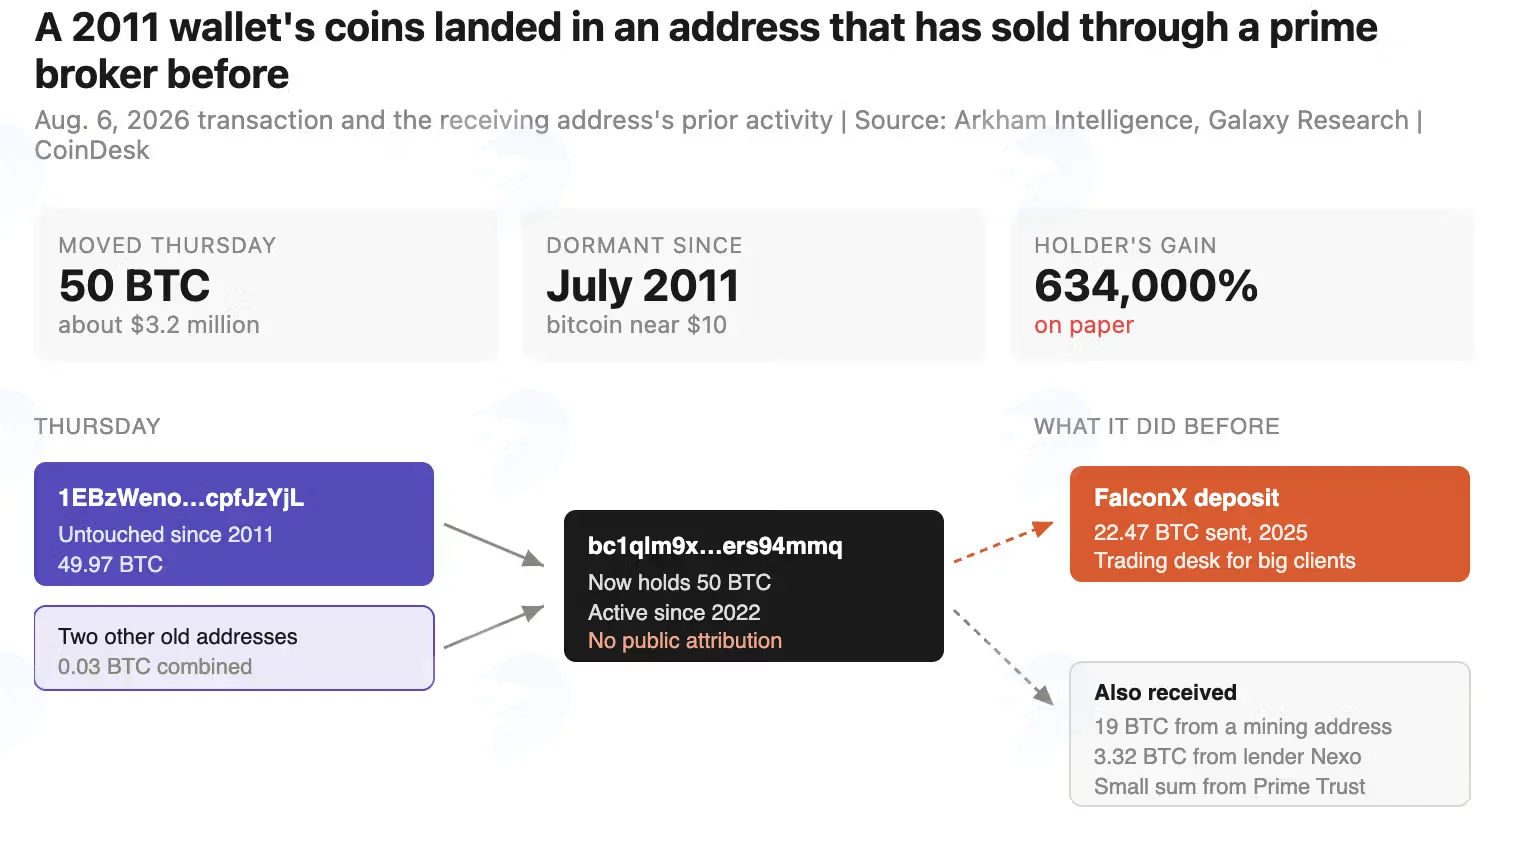The height and width of the screenshot is (856, 1524).
Task: Click the 1EBzWeno...cpfJzYjL address box
Action: (234, 524)
